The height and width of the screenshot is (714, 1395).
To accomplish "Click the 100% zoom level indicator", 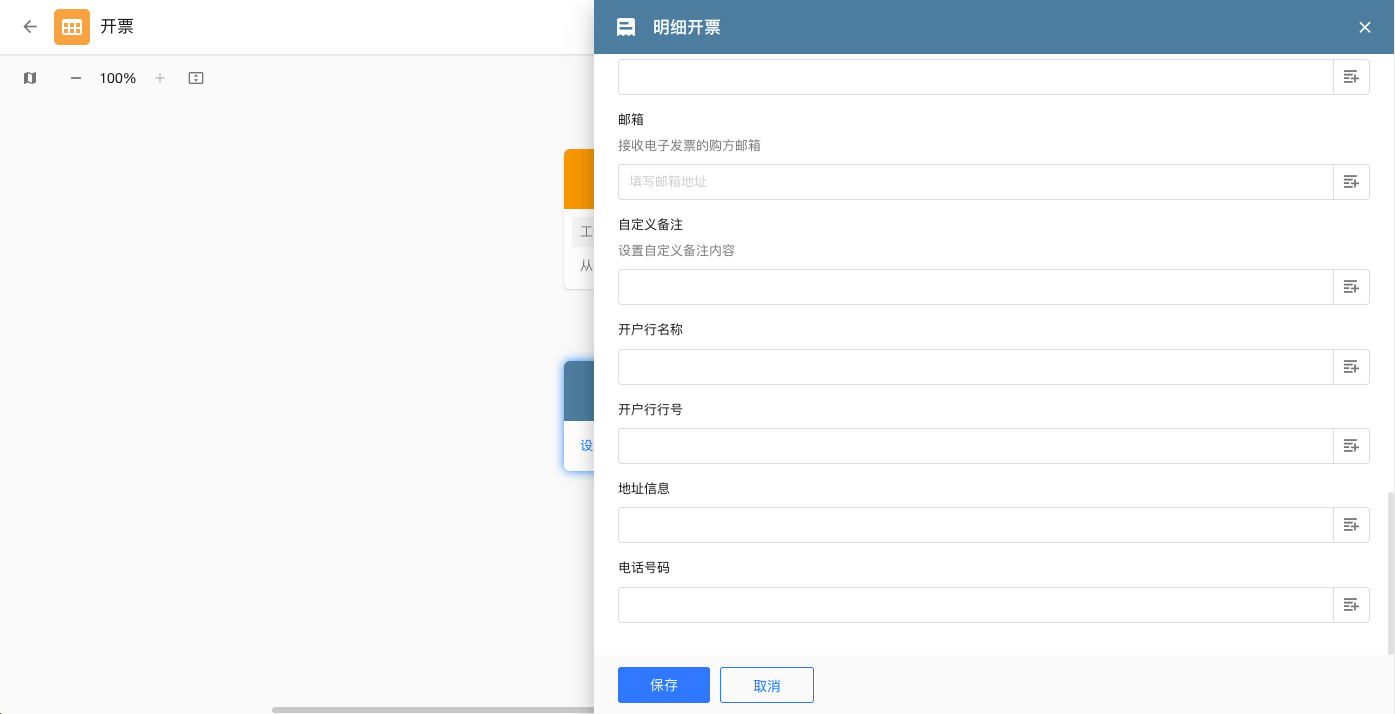I will tap(118, 78).
